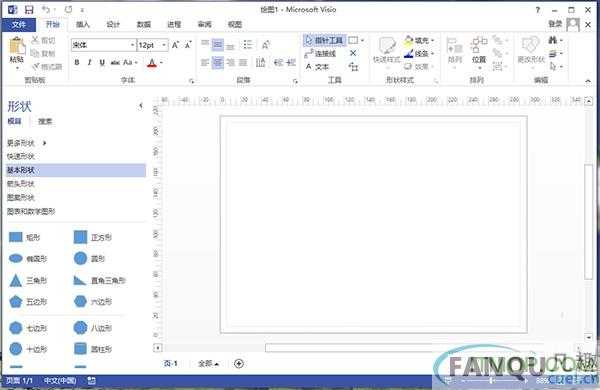The width and height of the screenshot is (600, 390).
Task: Collapse the Shapes pane arrow
Action: coord(141,105)
